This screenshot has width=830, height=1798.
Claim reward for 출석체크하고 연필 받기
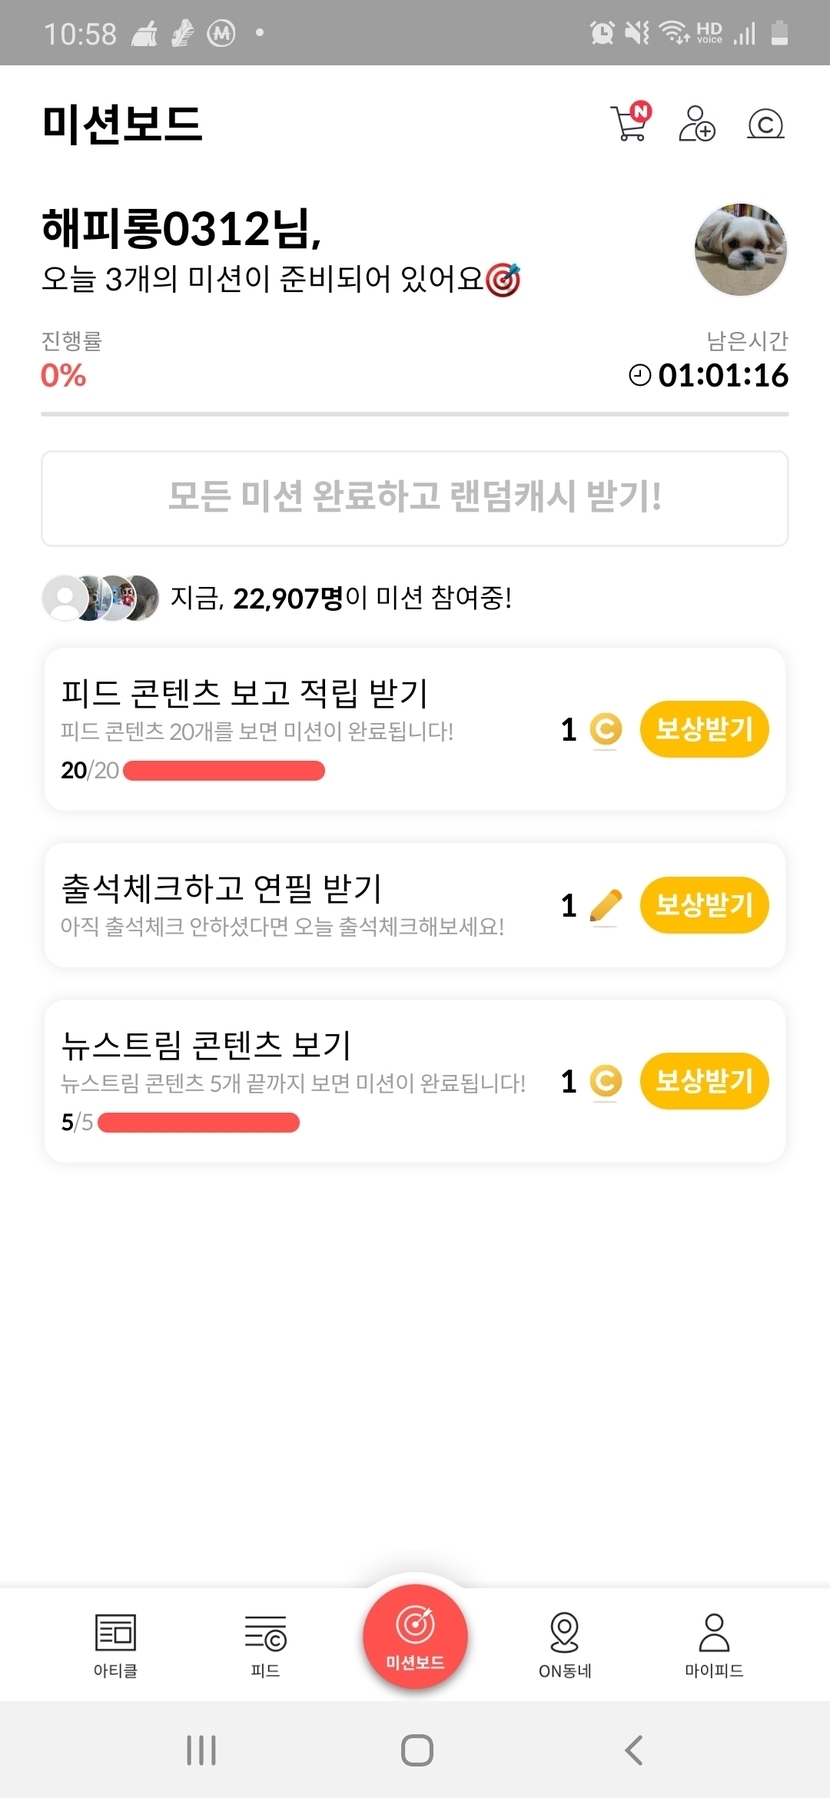704,905
